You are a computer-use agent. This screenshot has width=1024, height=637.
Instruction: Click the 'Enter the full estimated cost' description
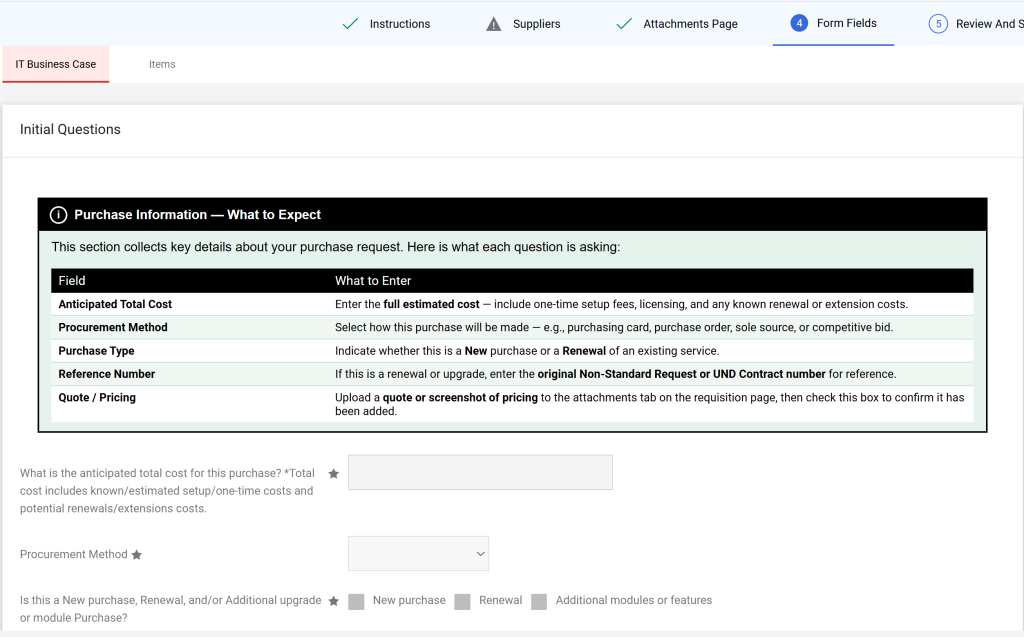coord(621,304)
